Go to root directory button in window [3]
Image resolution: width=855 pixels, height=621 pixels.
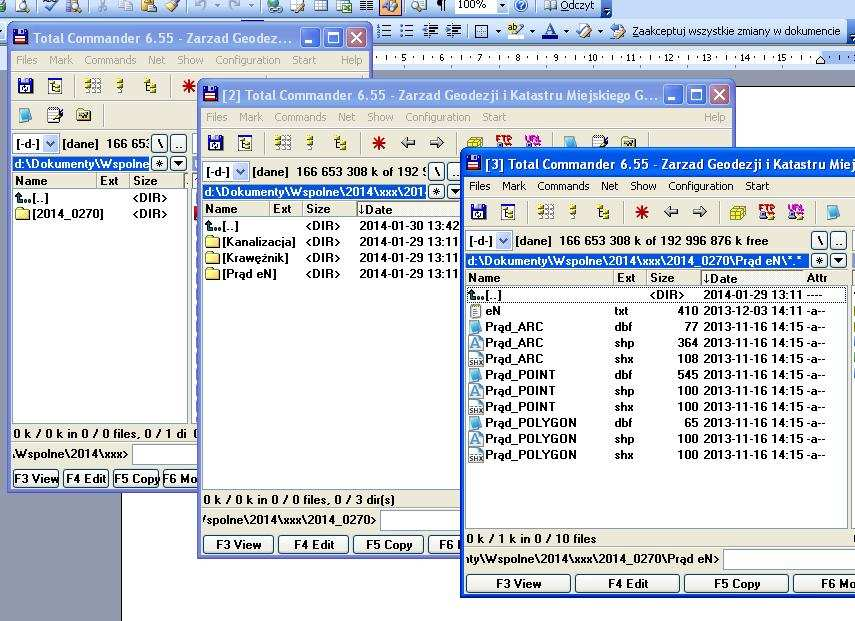pyautogui.click(x=820, y=240)
